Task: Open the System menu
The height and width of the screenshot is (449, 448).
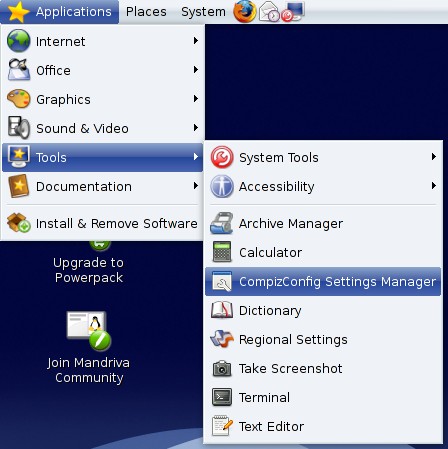Action: [x=203, y=12]
